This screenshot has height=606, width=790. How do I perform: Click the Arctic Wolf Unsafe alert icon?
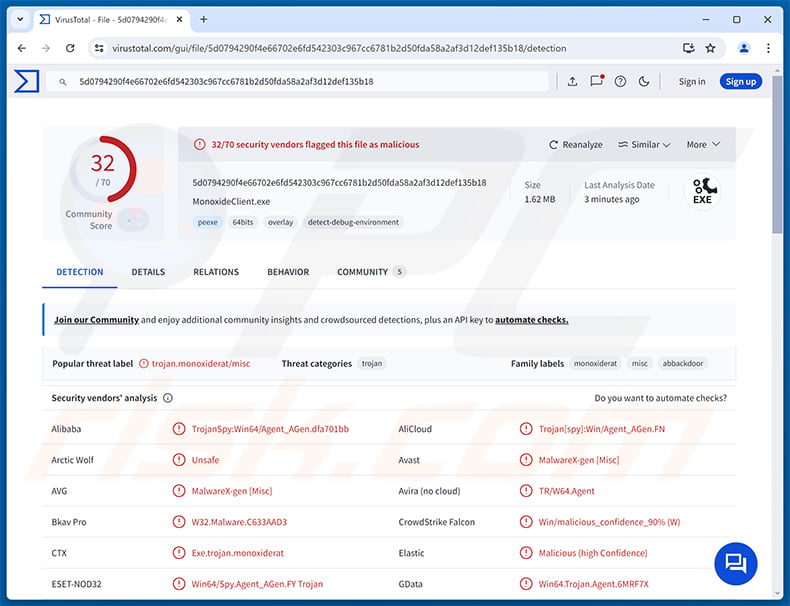[x=179, y=460]
